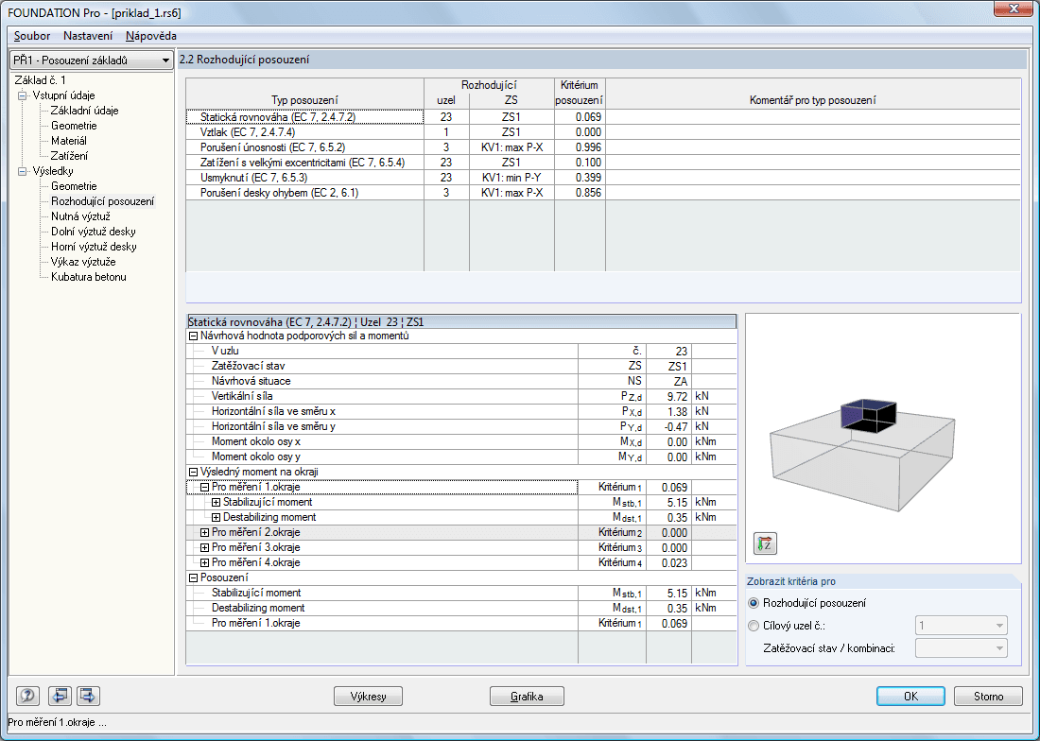The image size is (1040, 741).
Task: Select Základ č. 1 tree root
Action: point(40,80)
